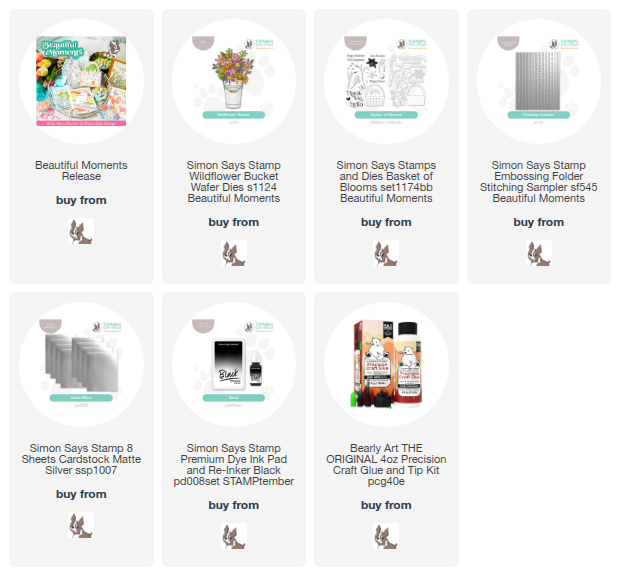Screen dimensions: 620x588
Task: Follow the Beautiful Moments Release title link
Action: click(81, 170)
